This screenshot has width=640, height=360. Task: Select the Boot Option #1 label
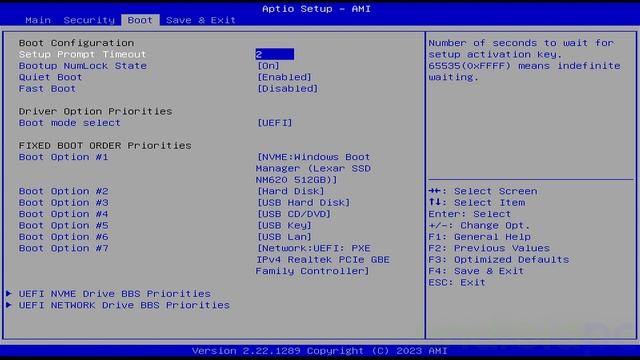click(x=63, y=157)
